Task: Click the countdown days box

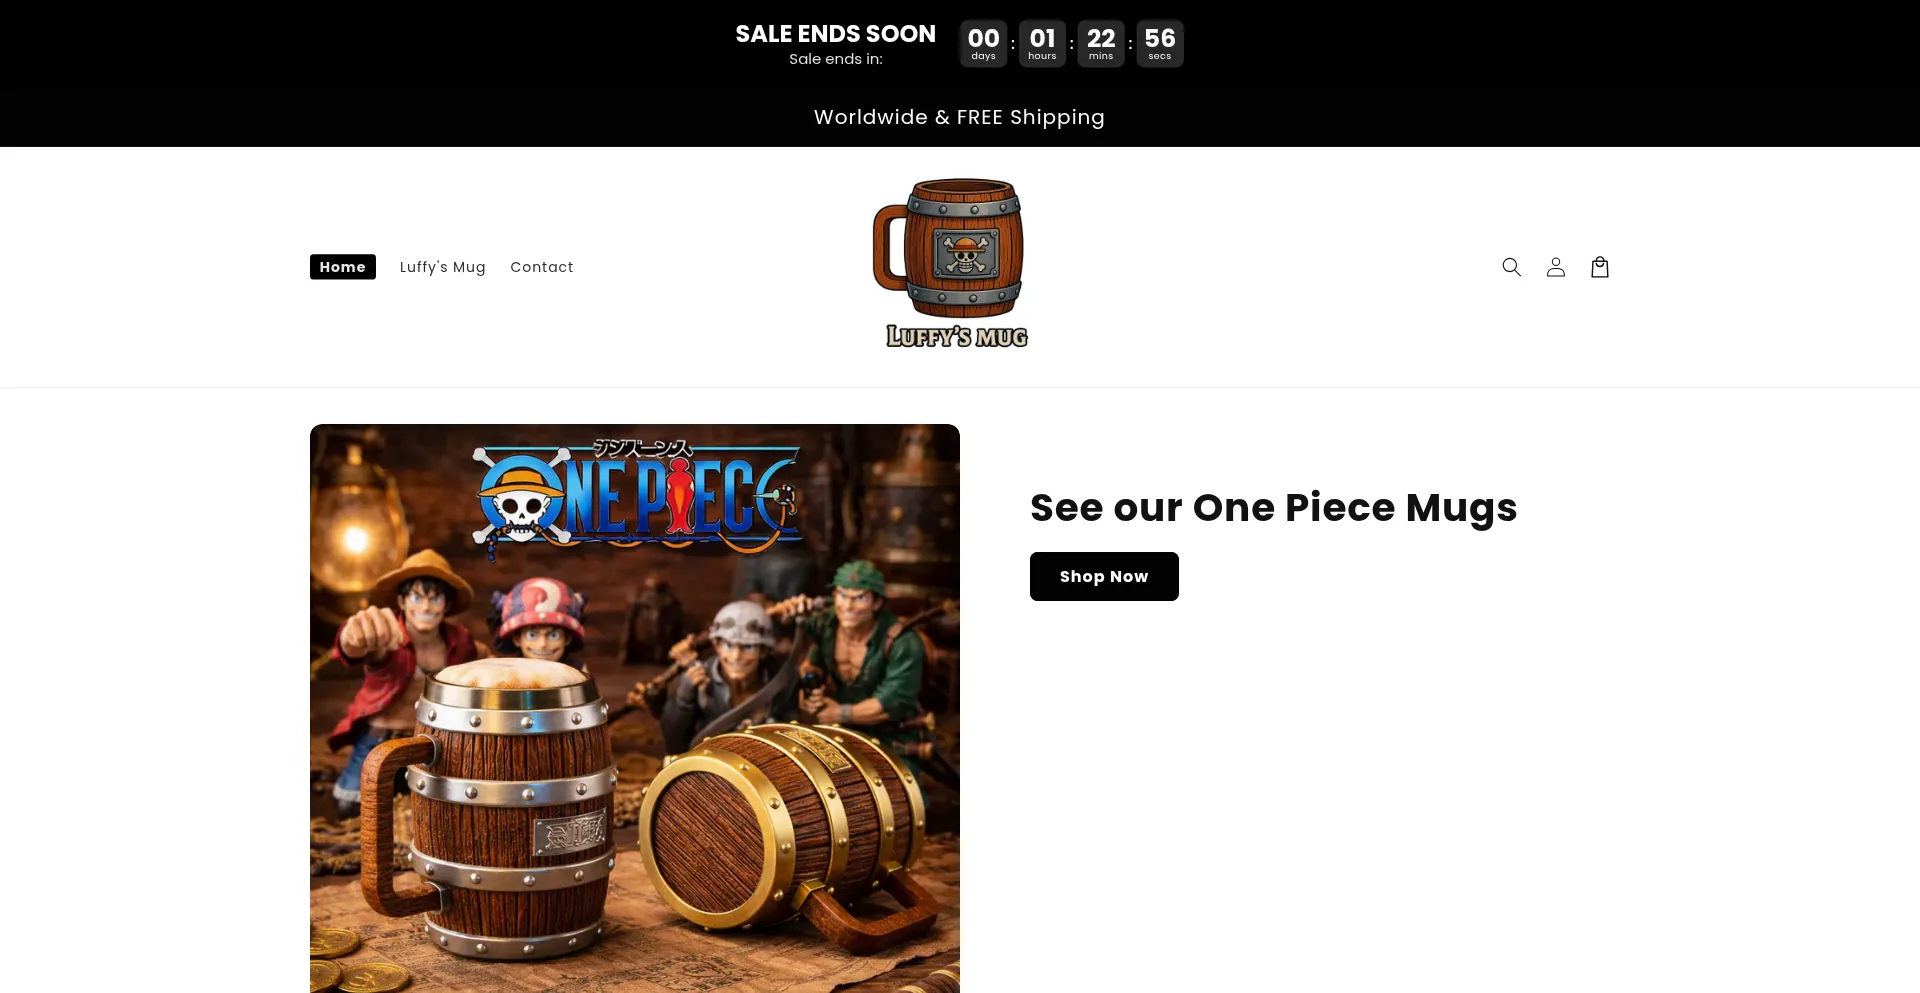Action: [983, 44]
